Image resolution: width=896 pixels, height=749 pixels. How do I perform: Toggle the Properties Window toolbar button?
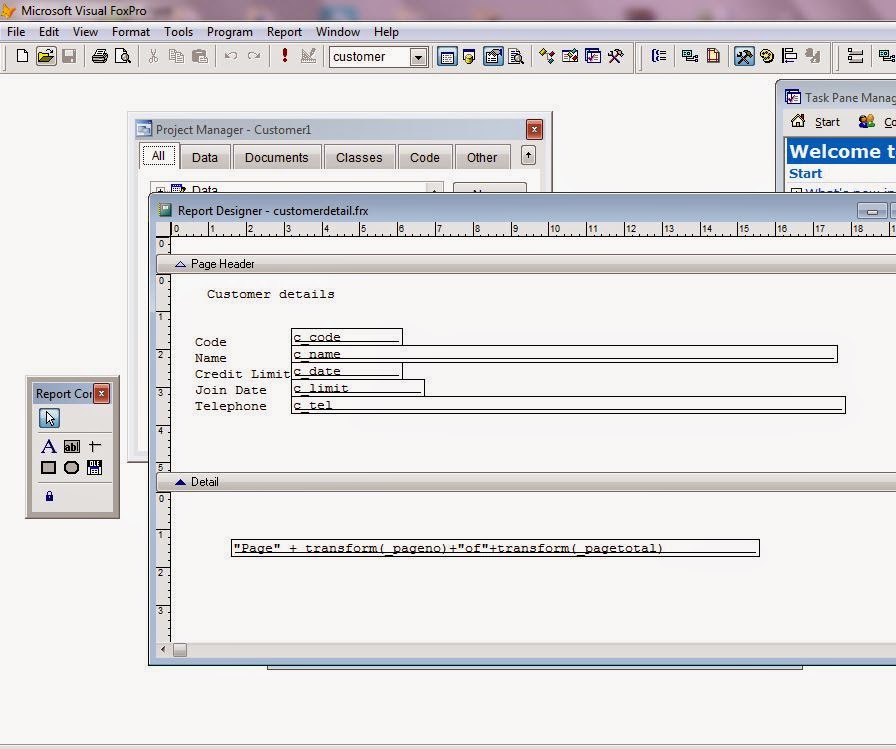pyautogui.click(x=493, y=56)
